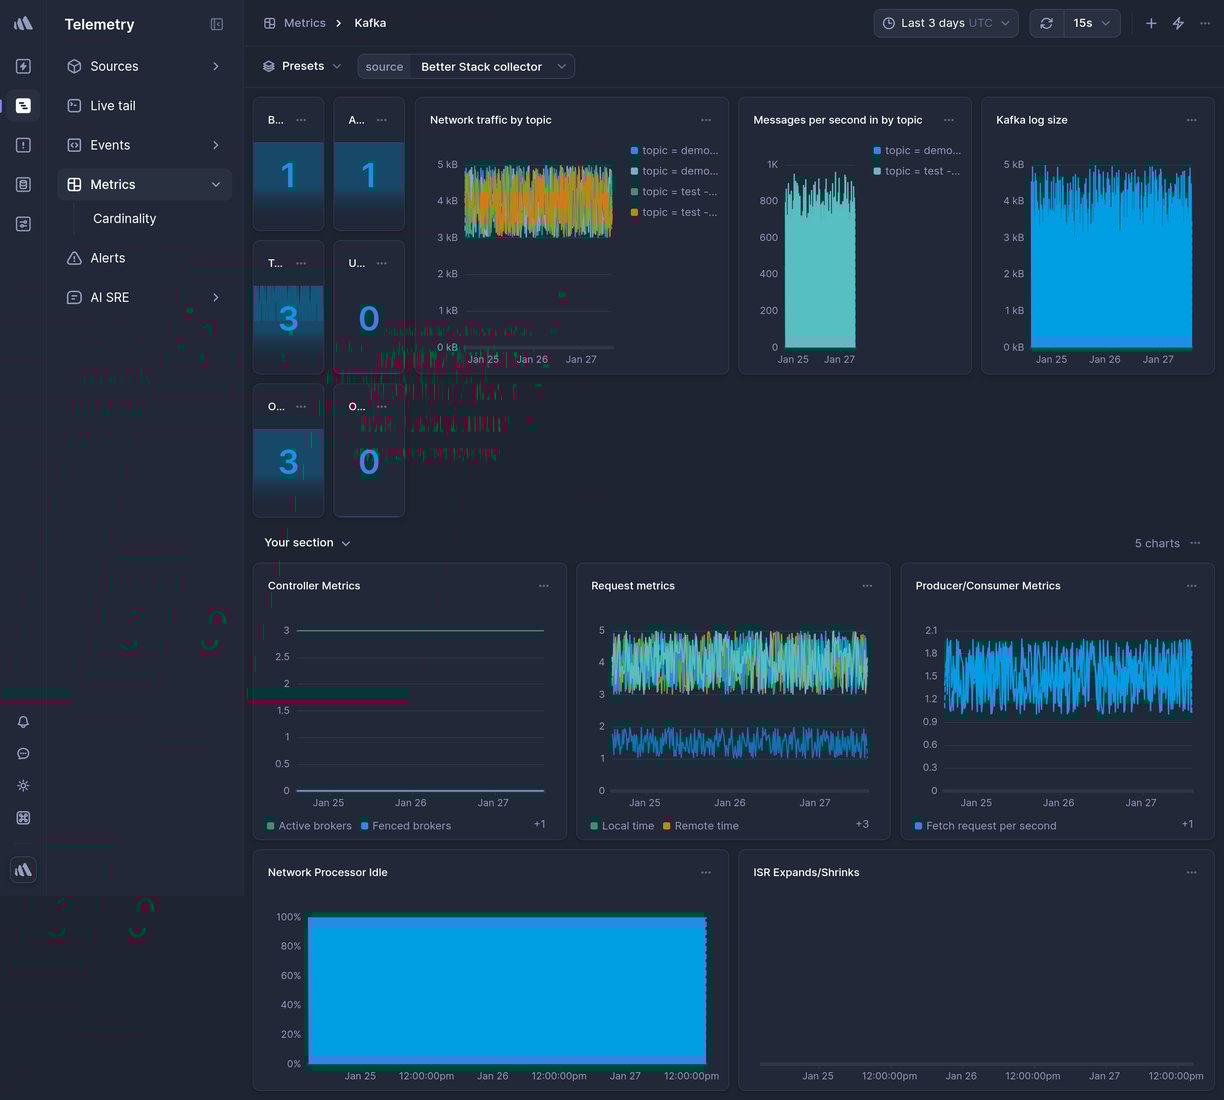Click the chat support bubble icon
The height and width of the screenshot is (1100, 1224).
click(22, 753)
